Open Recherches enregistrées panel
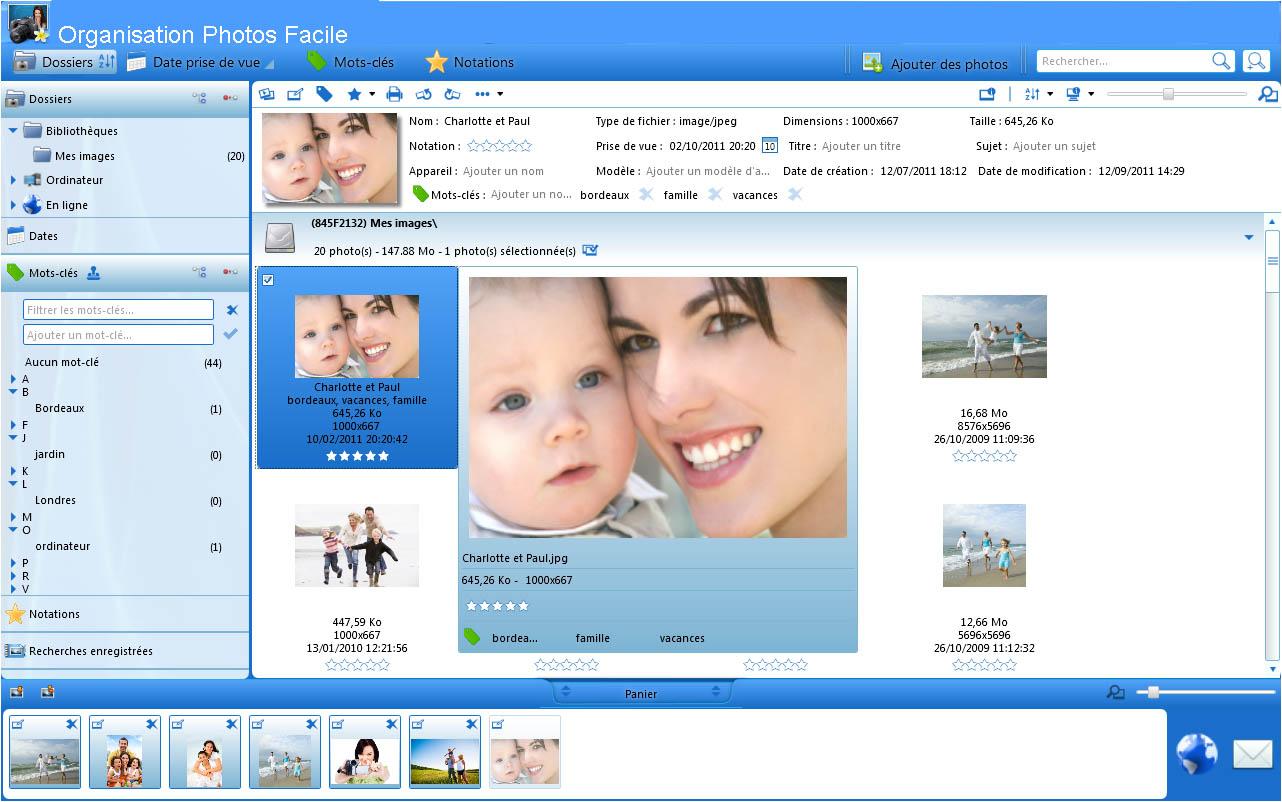Image resolution: width=1282 pixels, height=802 pixels. pos(125,651)
